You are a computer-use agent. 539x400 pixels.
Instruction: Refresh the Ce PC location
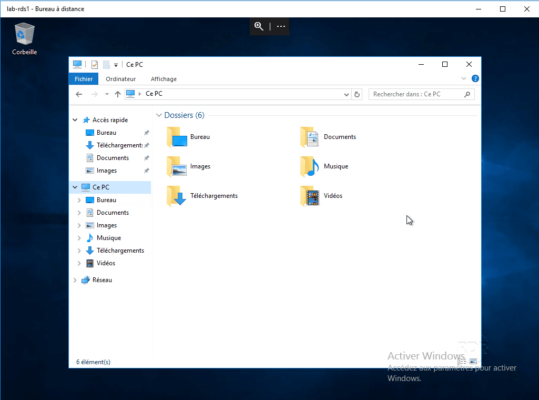[357, 94]
